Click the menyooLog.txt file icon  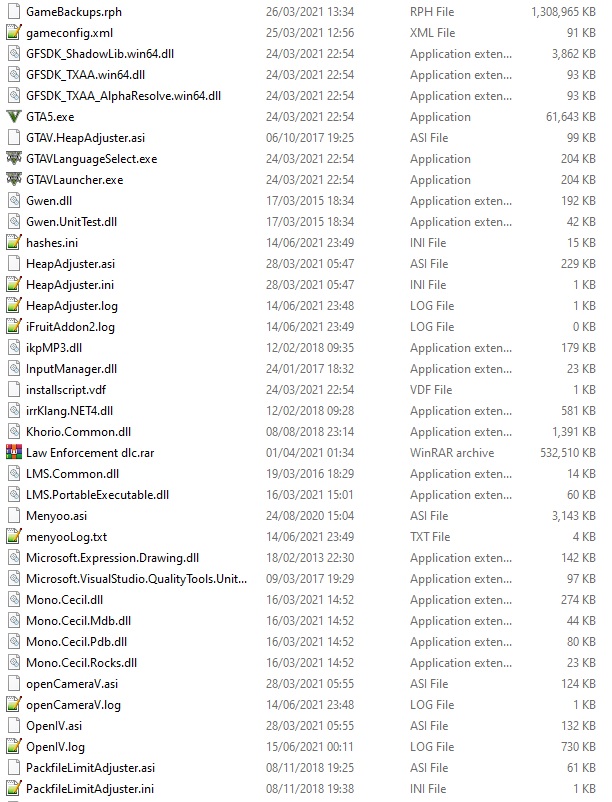(x=14, y=537)
